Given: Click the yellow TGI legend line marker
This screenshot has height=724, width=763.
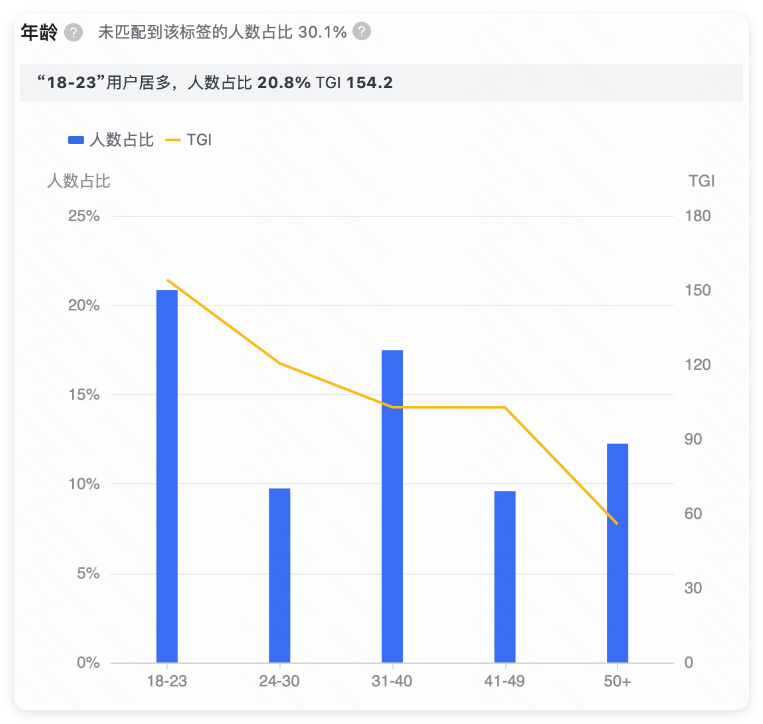Looking at the screenshot, I should point(172,140).
